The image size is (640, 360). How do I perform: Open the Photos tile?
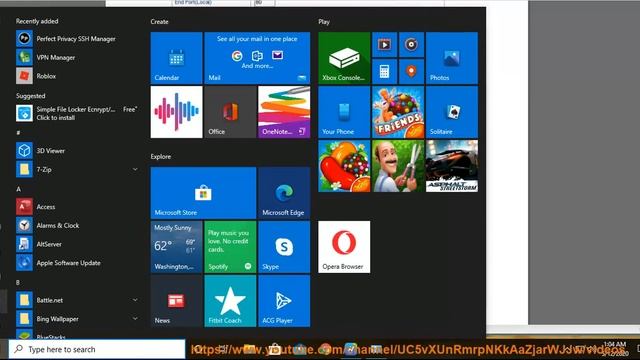tap(452, 58)
